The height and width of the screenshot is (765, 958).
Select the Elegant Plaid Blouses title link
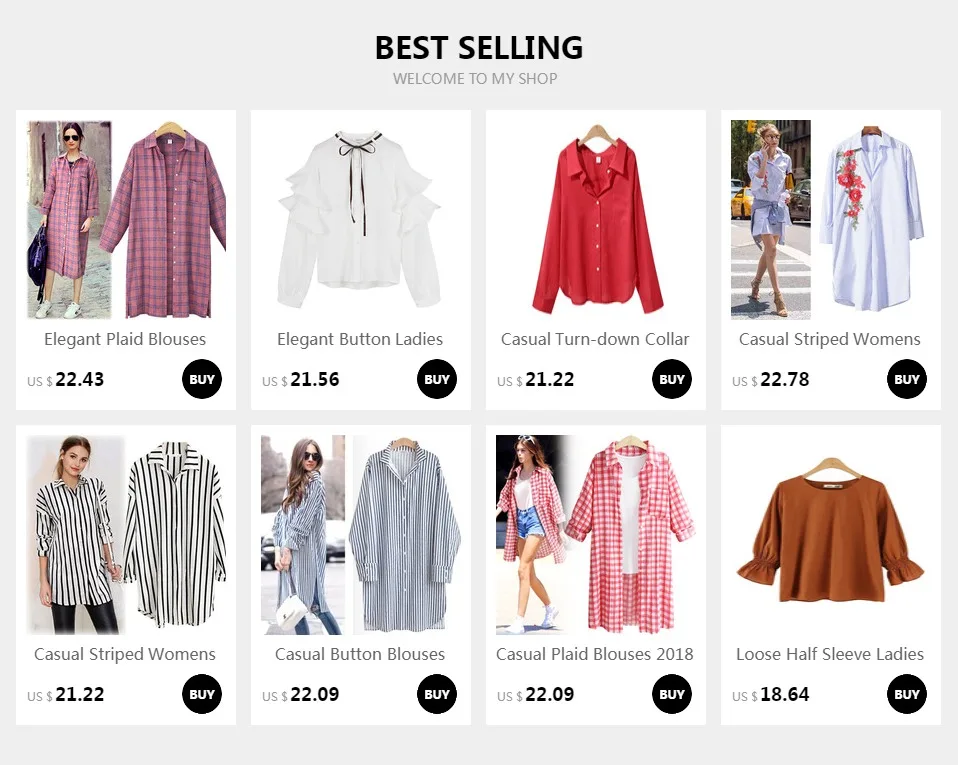click(x=125, y=340)
